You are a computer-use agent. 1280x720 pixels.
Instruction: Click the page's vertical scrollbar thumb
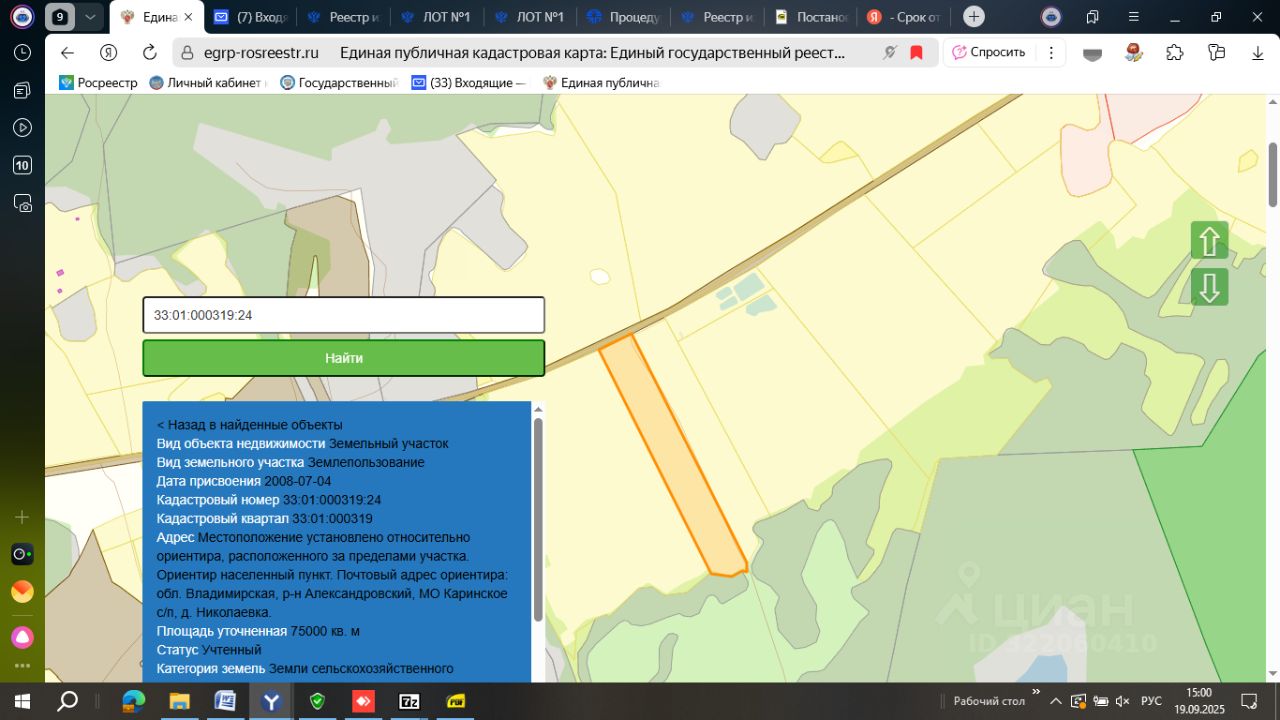(1273, 174)
